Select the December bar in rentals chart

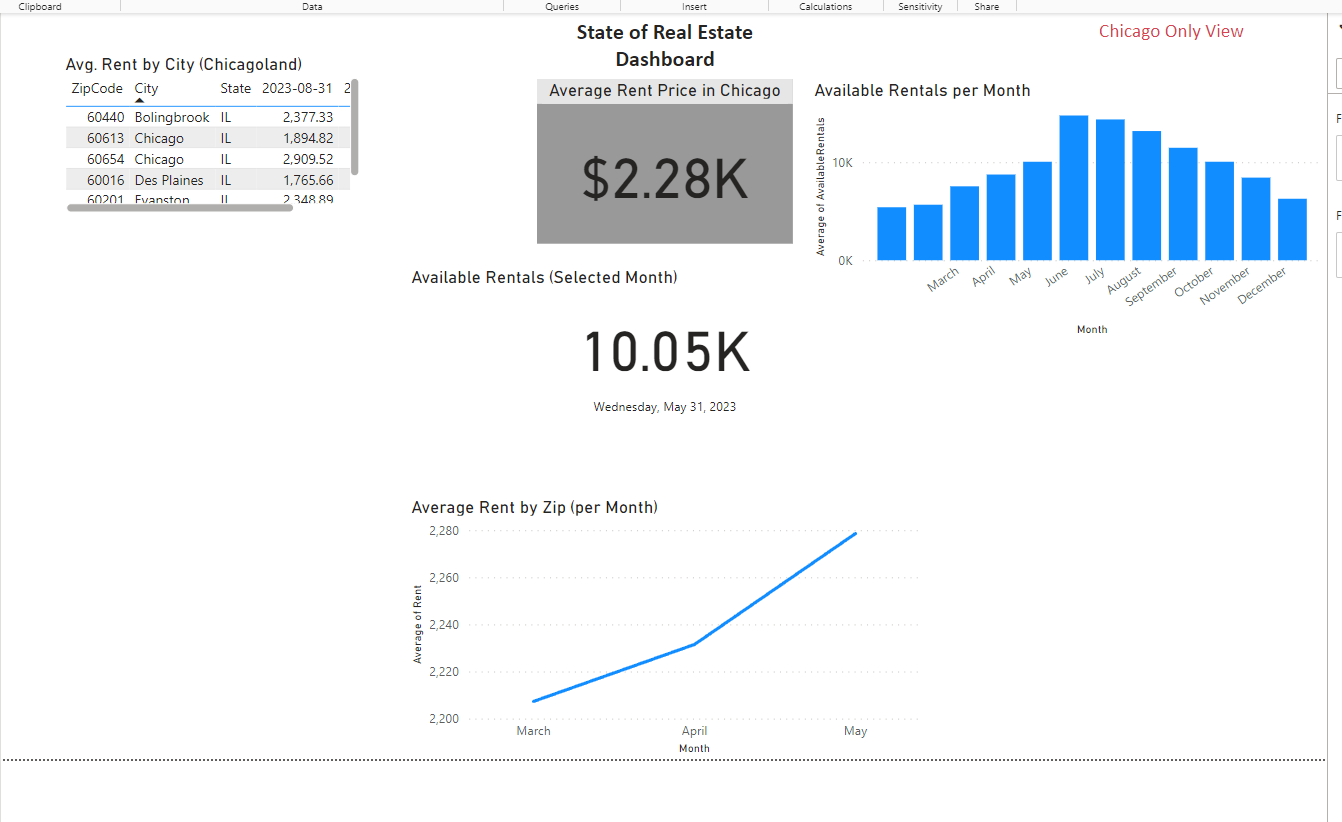pyautogui.click(x=1292, y=229)
